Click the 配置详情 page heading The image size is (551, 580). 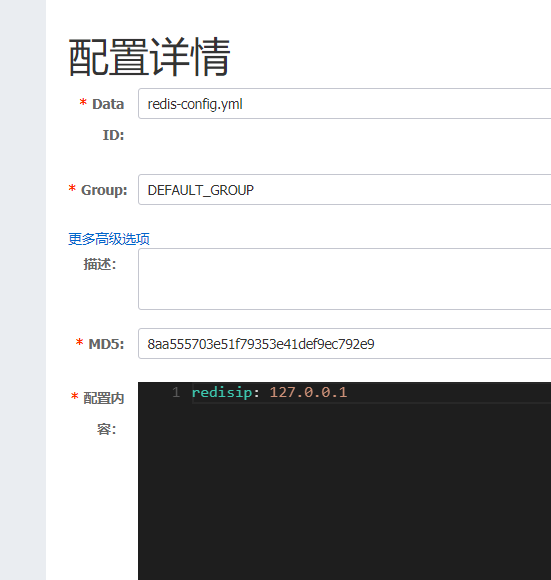point(150,57)
